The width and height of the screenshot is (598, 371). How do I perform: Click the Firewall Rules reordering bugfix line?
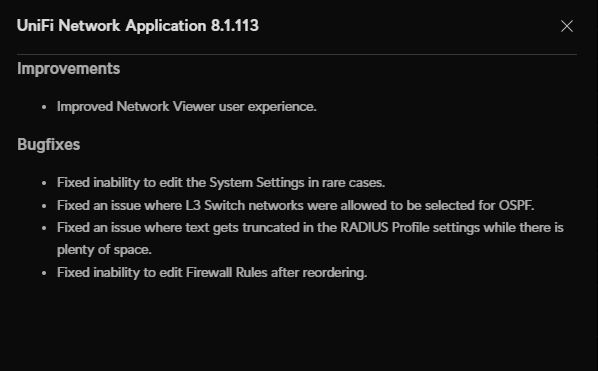212,272
